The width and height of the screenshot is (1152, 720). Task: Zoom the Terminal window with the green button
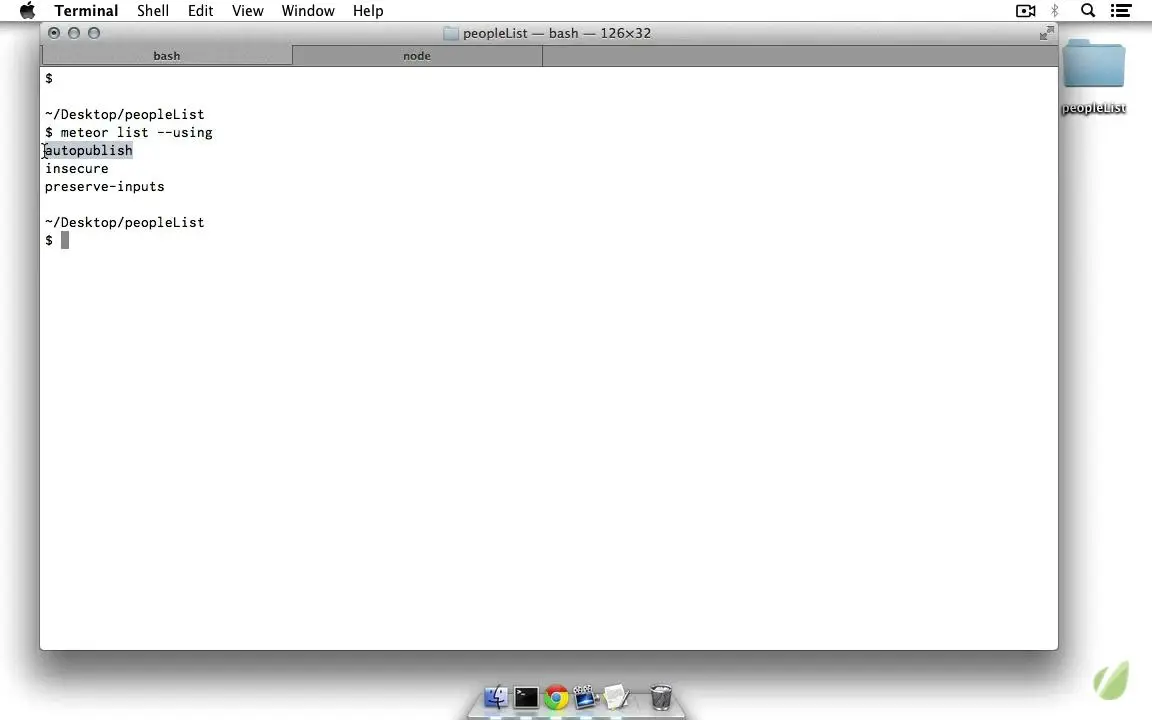click(94, 33)
